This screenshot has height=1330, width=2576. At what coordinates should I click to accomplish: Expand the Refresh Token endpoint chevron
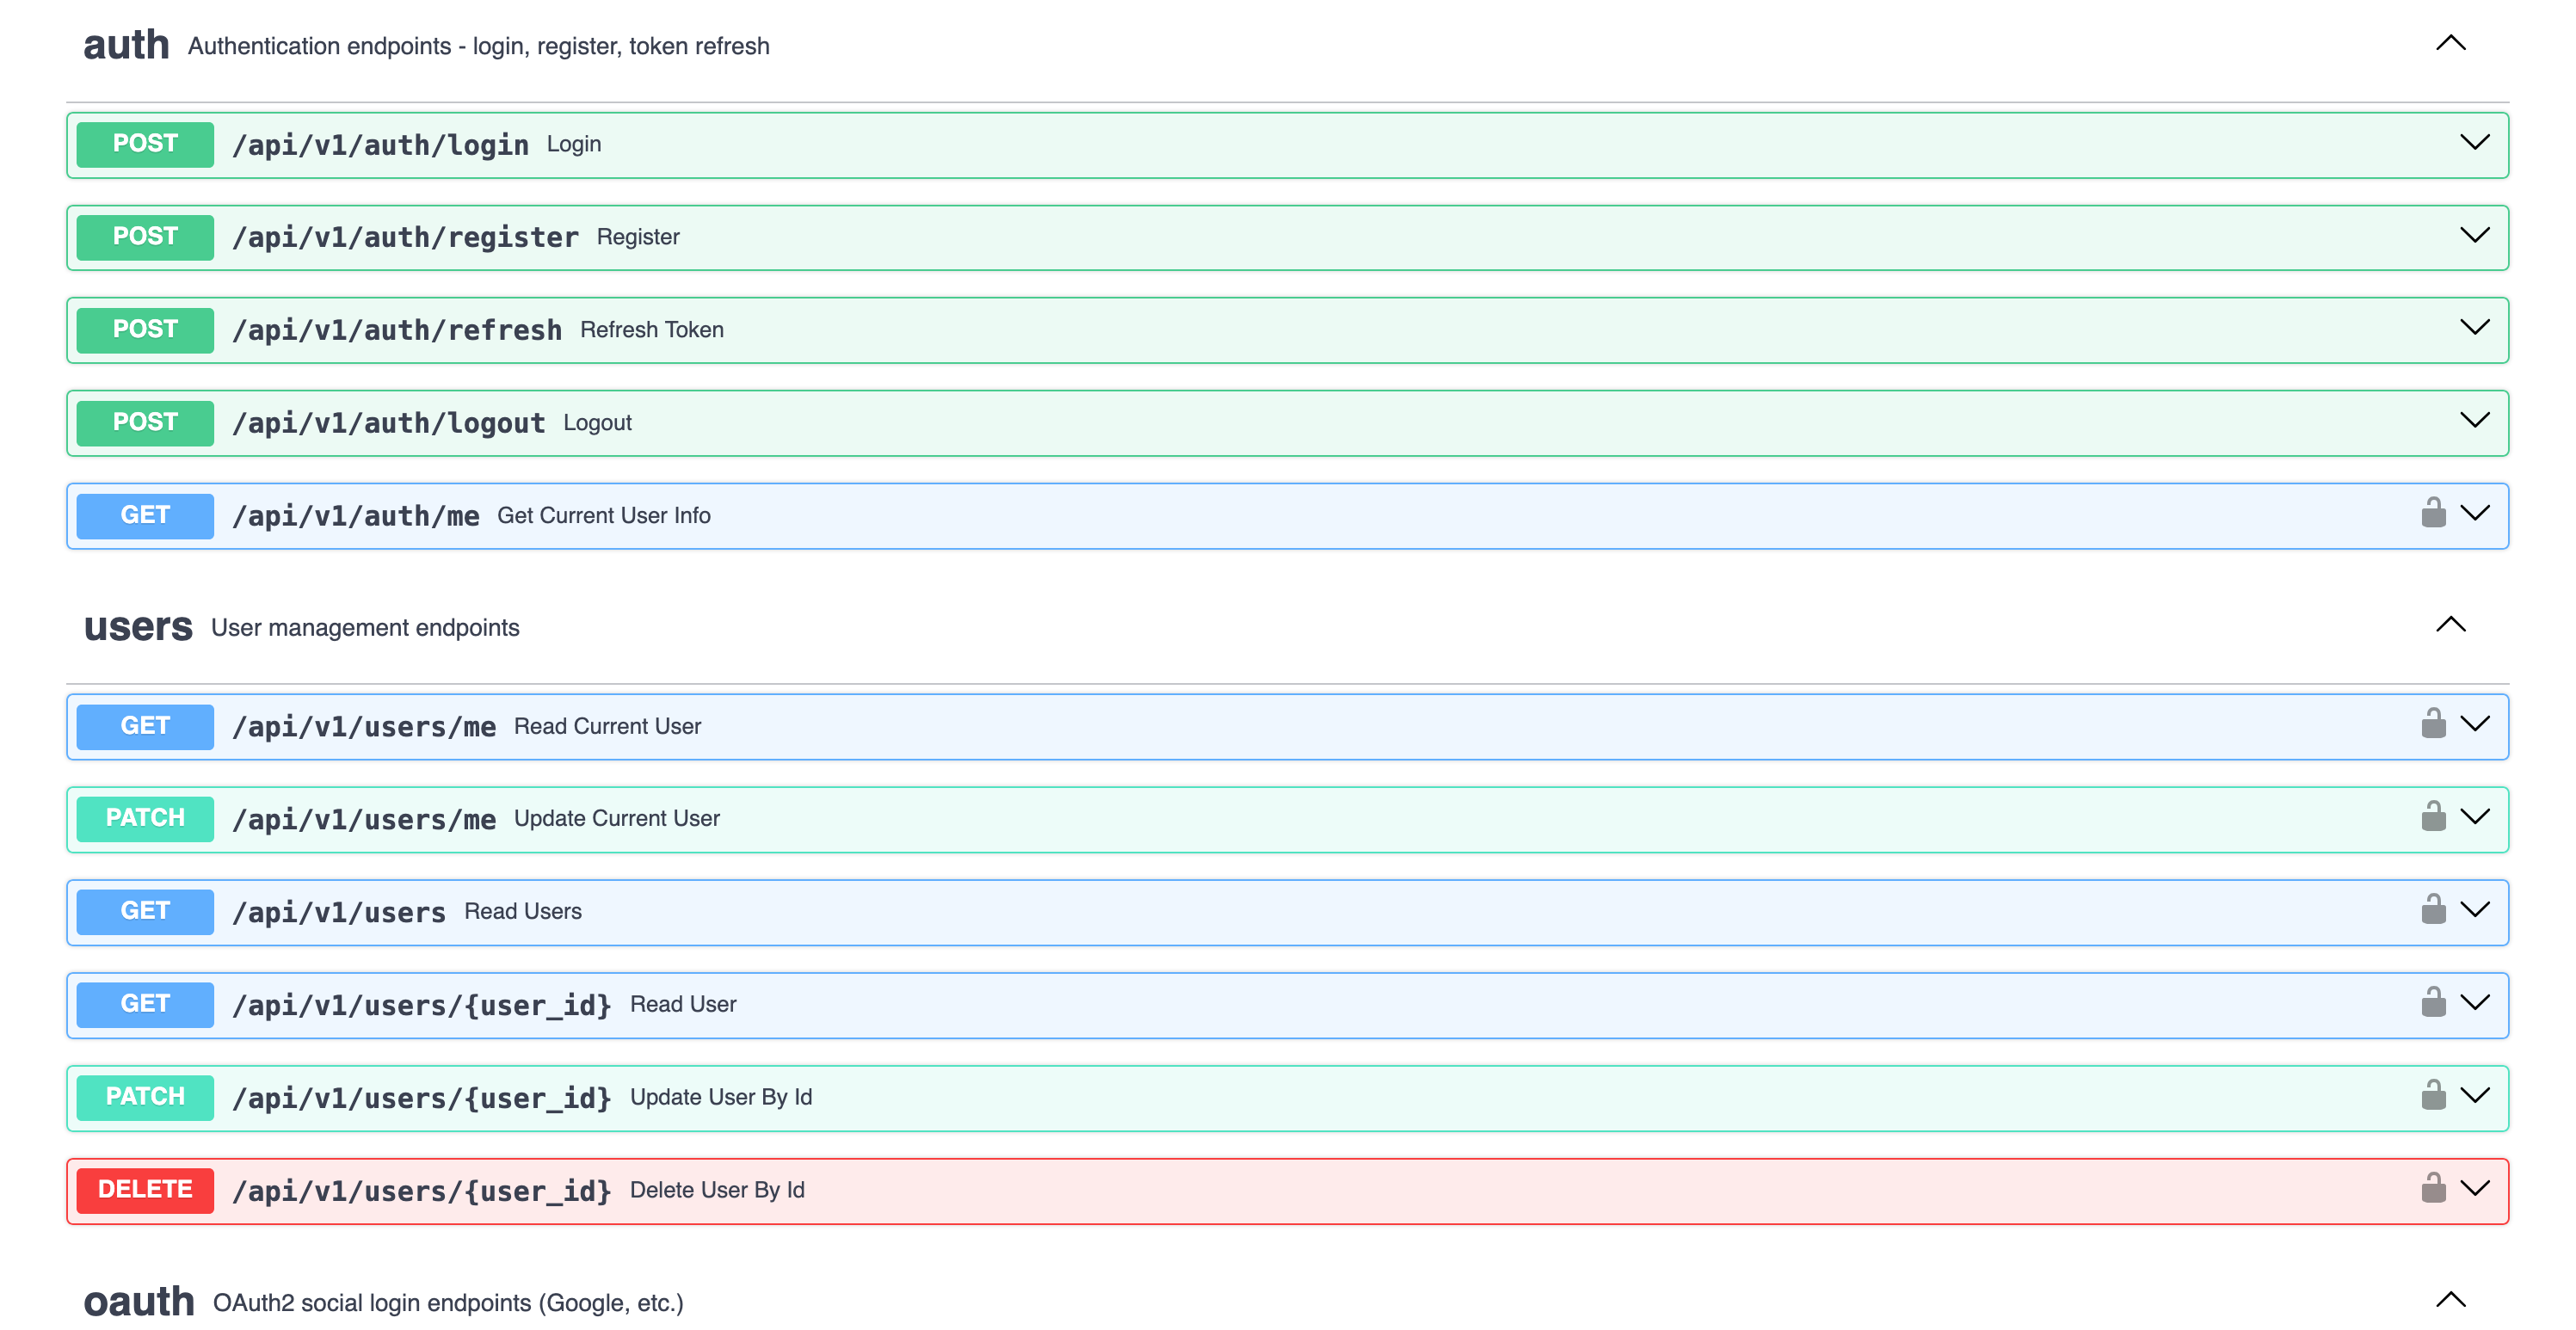pos(2477,328)
